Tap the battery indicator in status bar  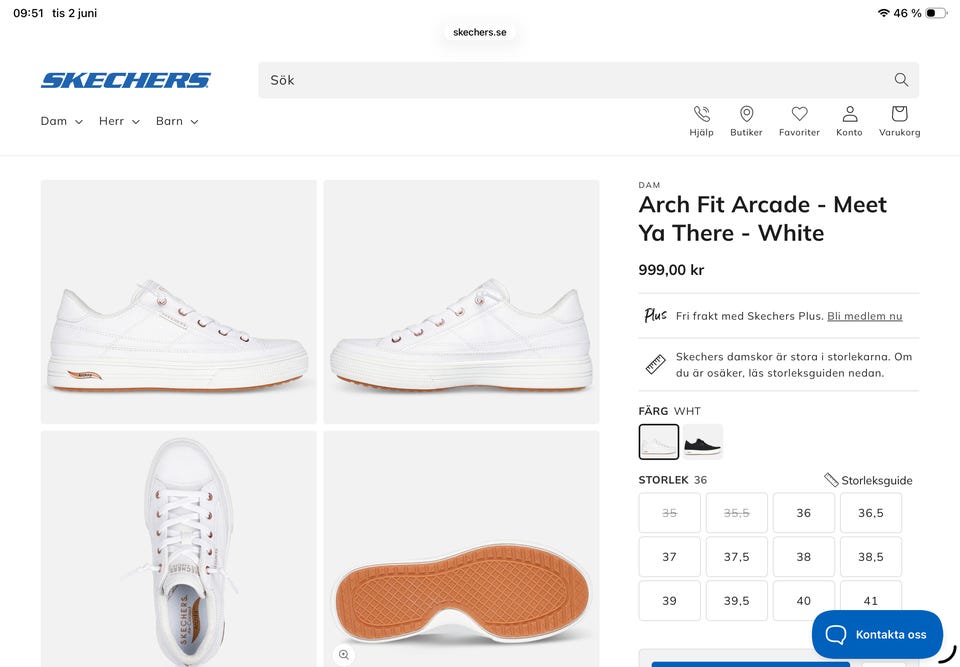(936, 13)
